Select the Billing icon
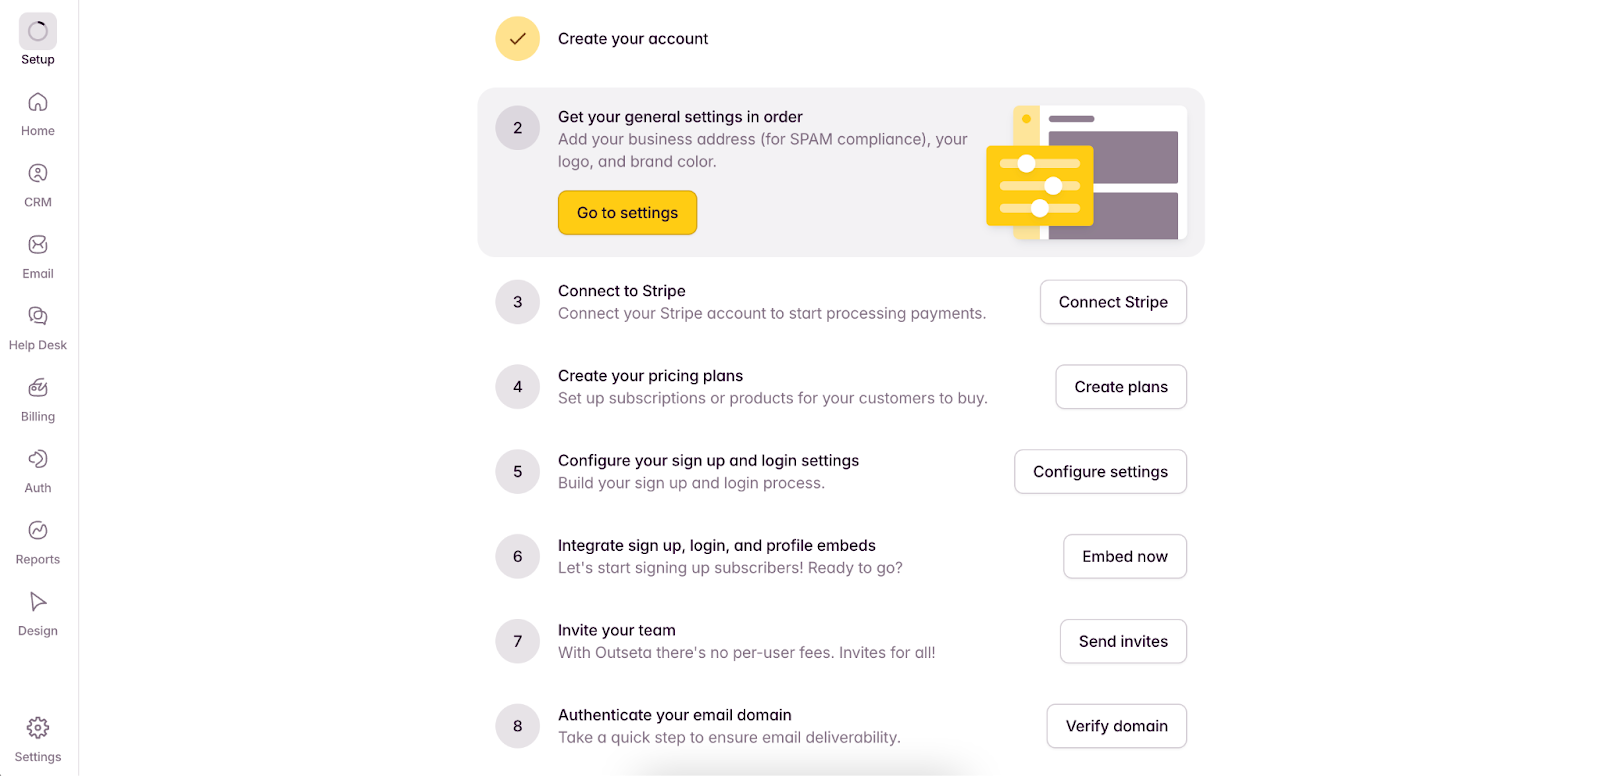 click(37, 398)
